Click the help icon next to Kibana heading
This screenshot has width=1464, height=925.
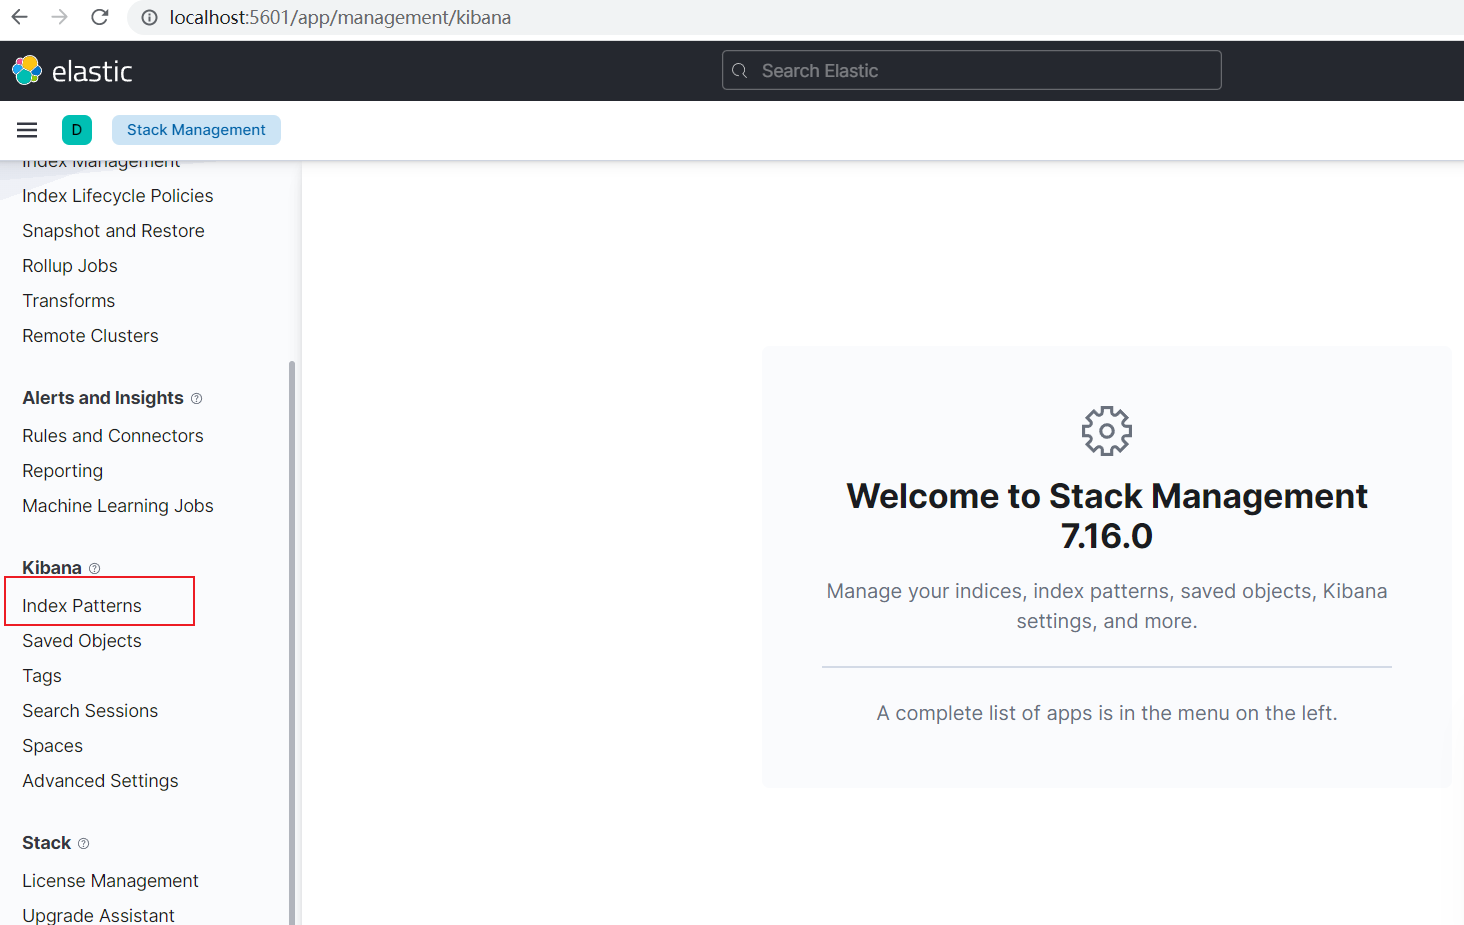pyautogui.click(x=94, y=568)
